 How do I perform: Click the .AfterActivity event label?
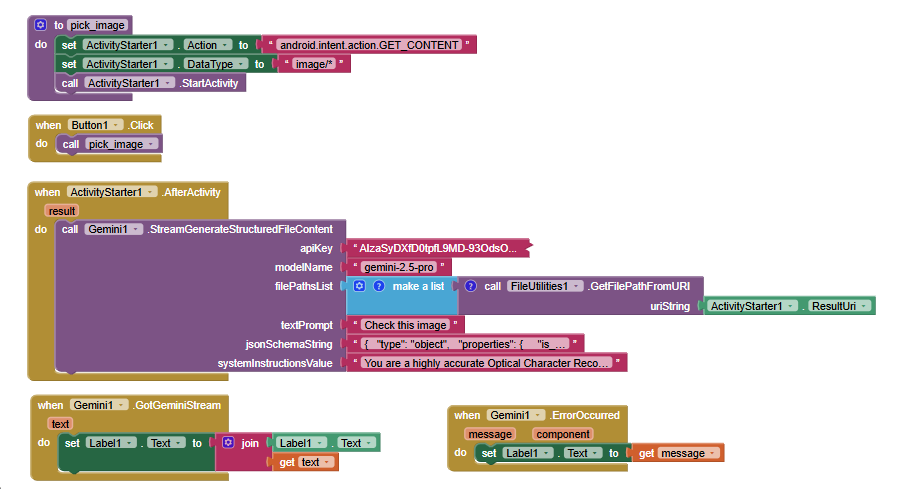190,191
